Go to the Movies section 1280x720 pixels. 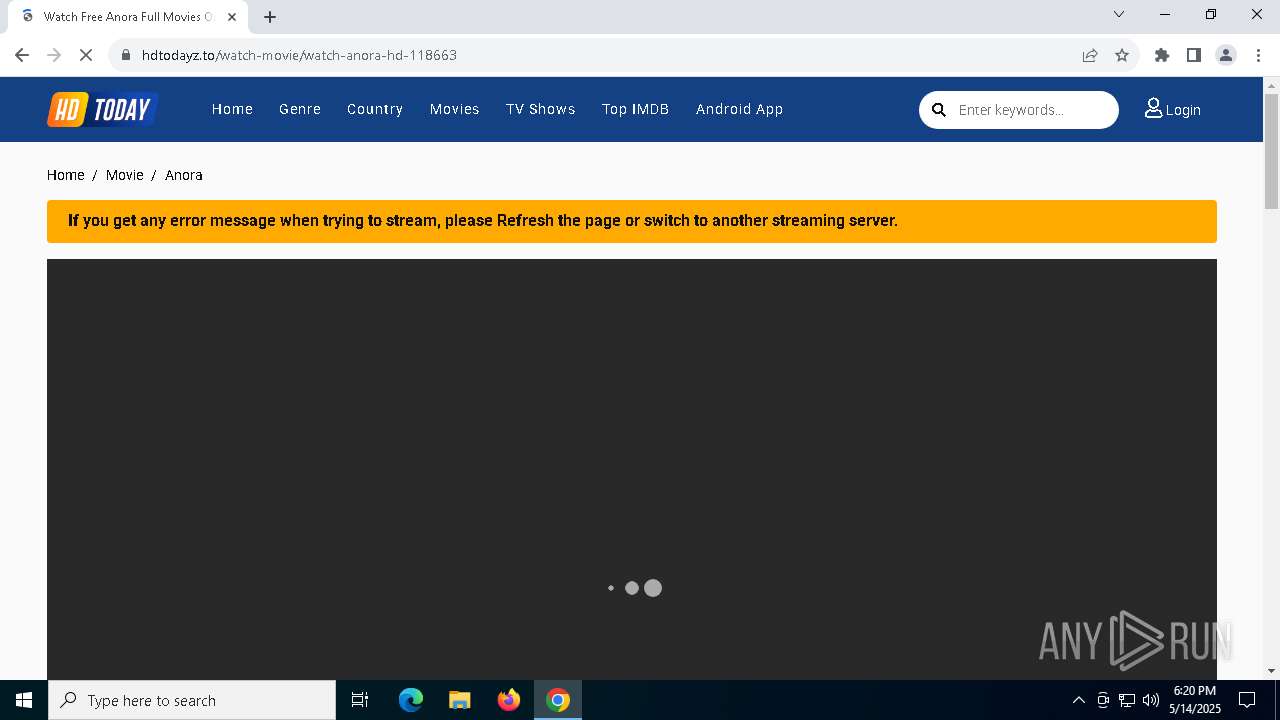click(x=455, y=109)
